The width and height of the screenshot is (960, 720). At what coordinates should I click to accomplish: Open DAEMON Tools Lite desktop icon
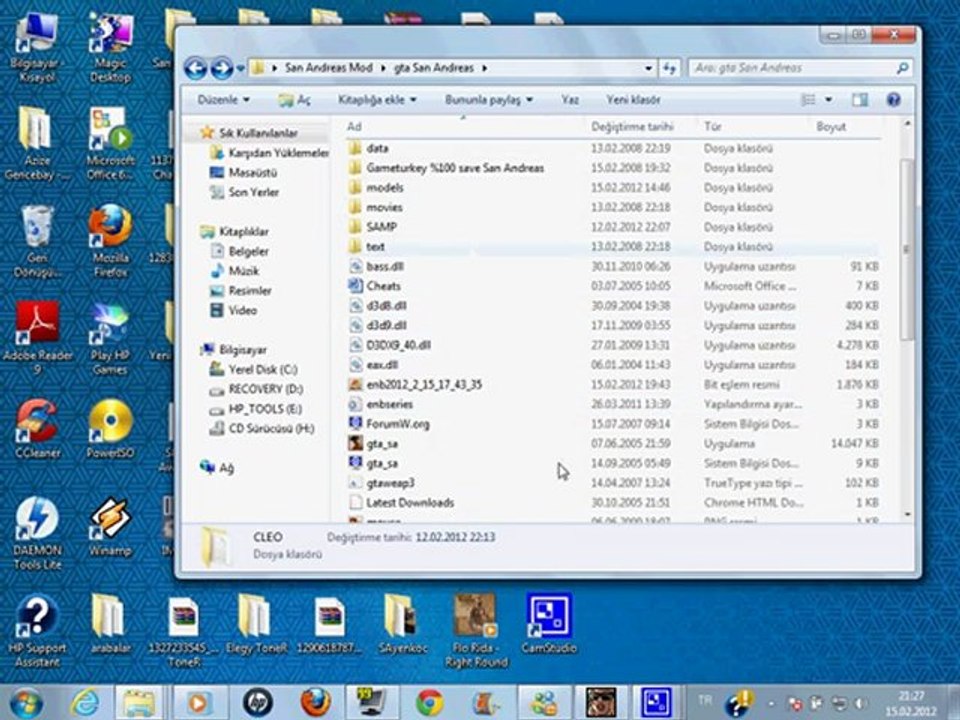pyautogui.click(x=37, y=534)
